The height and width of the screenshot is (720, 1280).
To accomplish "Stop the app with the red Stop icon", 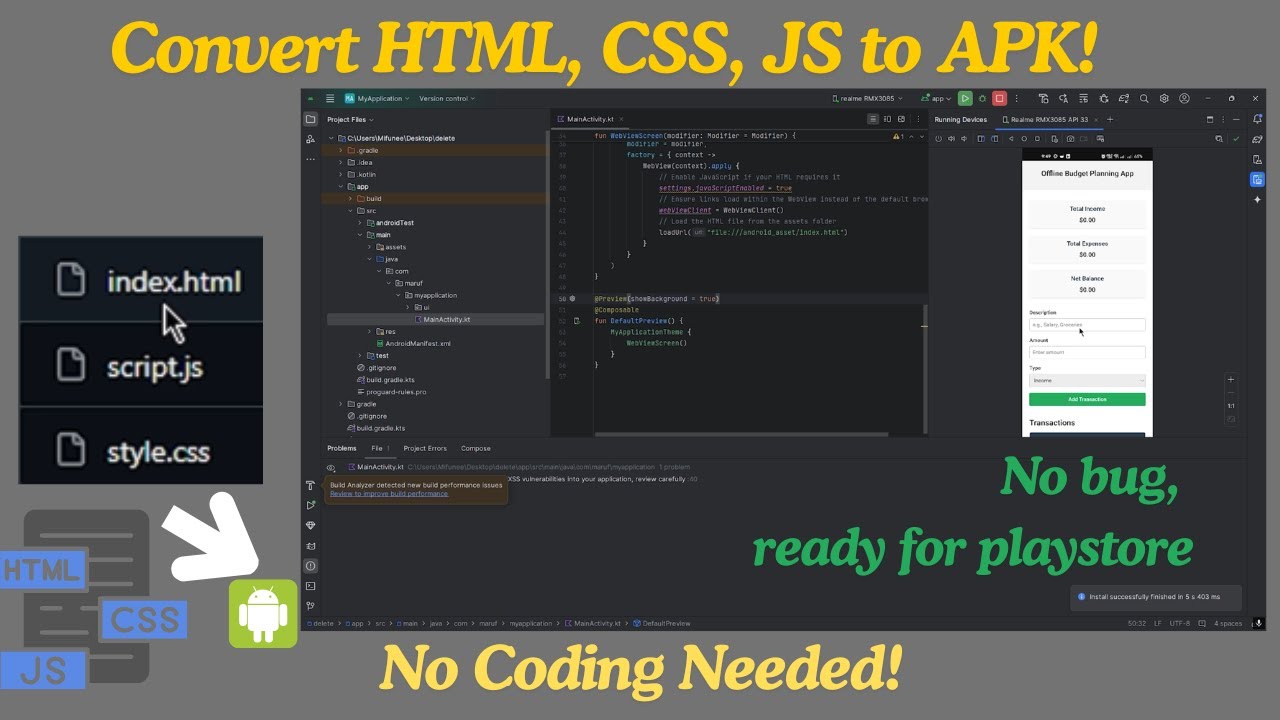I will 1000,98.
